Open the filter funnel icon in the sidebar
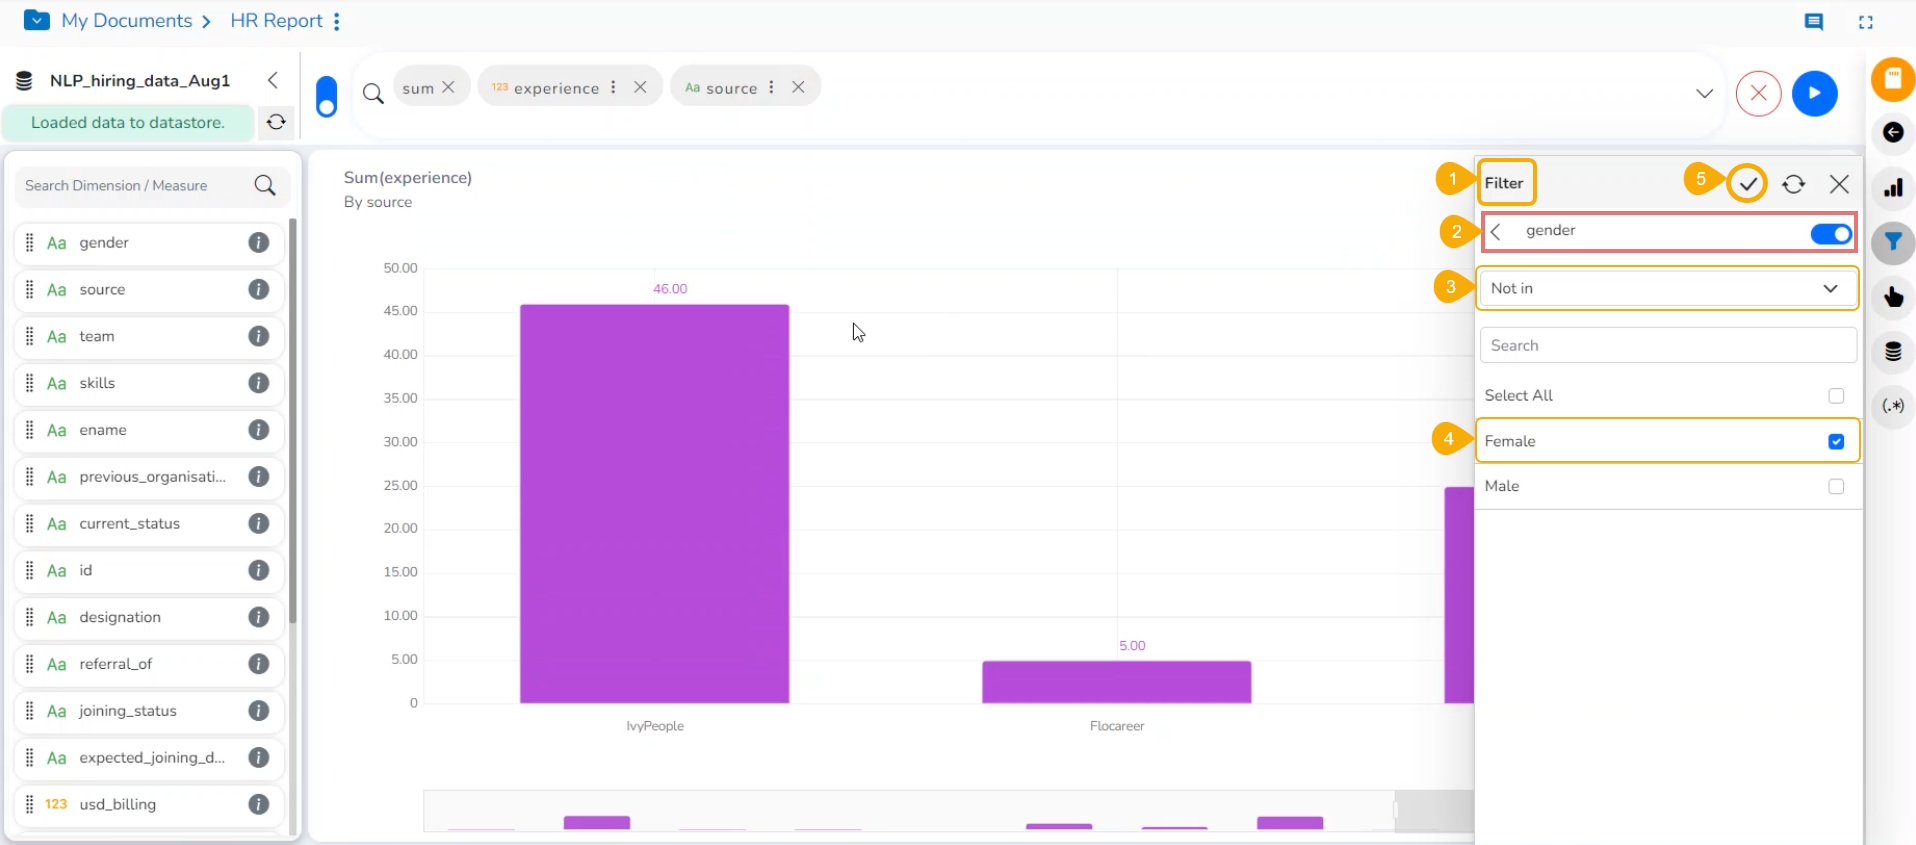Viewport: 1916px width, 845px height. click(1893, 242)
